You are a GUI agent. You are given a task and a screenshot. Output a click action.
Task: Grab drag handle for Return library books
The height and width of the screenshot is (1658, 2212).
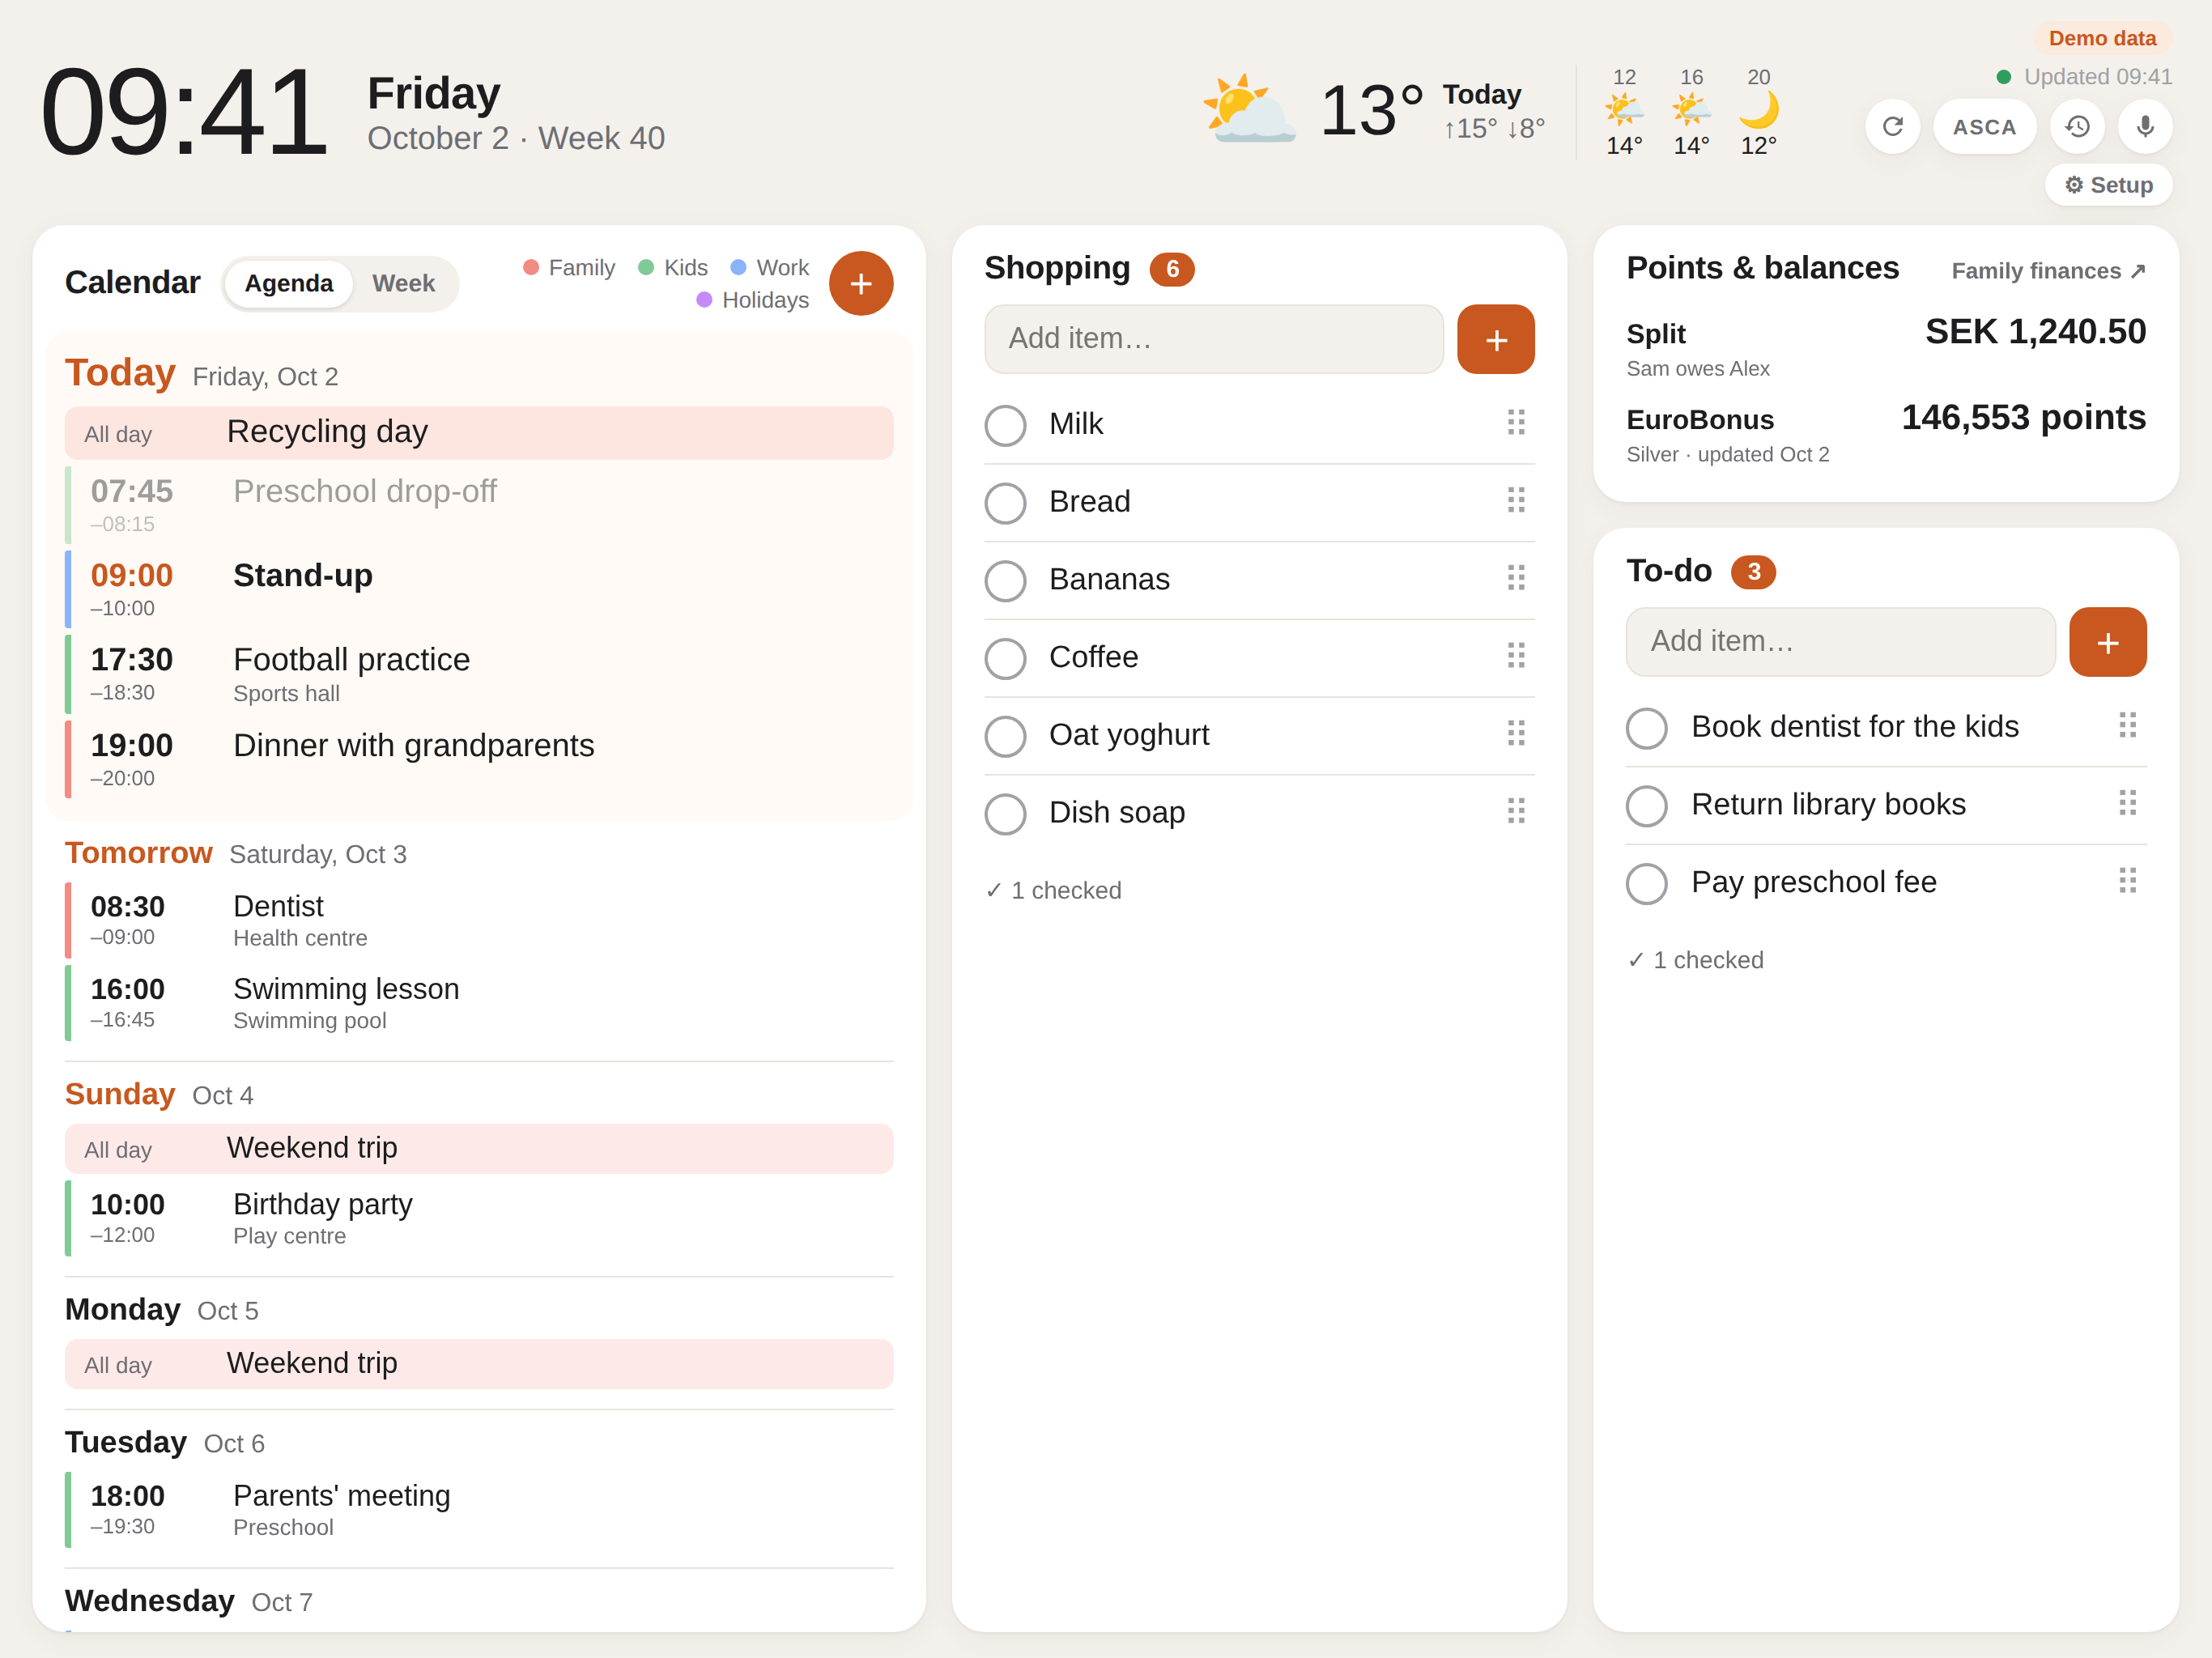click(x=2127, y=804)
